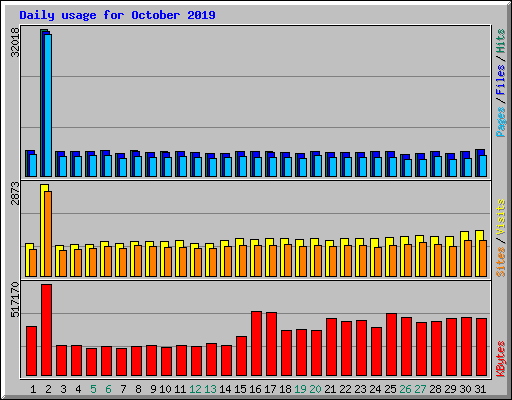The width and height of the screenshot is (512, 400).
Task: Click the 'KBytes' legend label
Action: pos(500,359)
